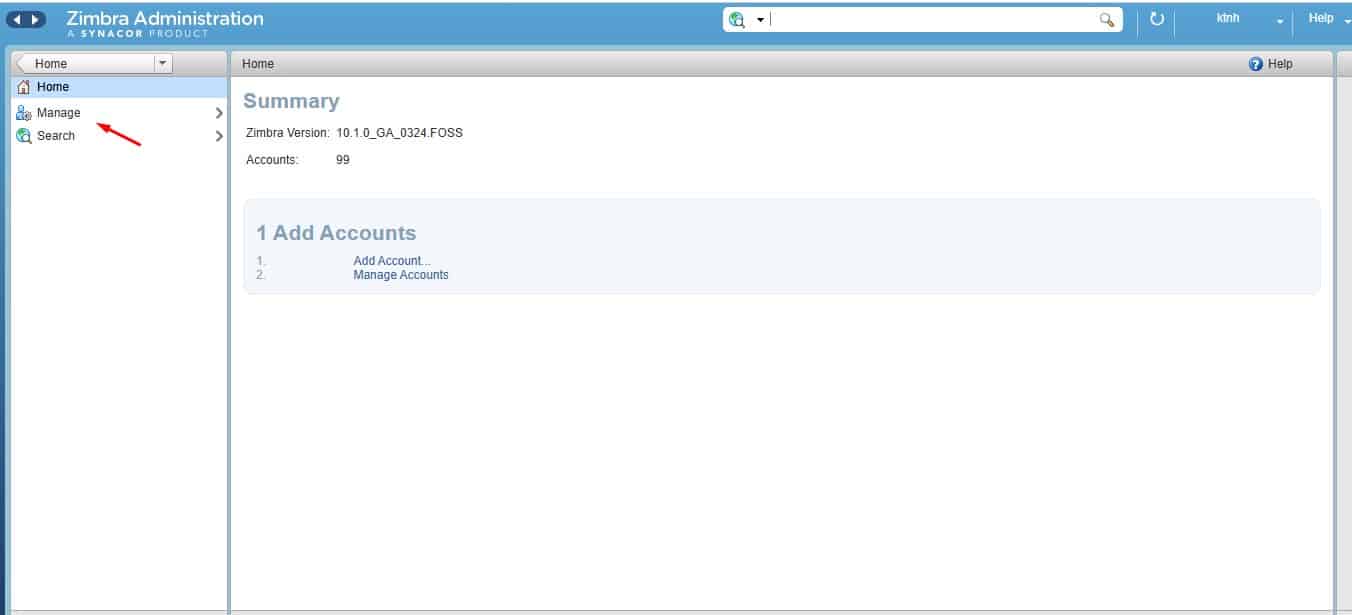Viewport: 1352px width, 615px height.
Task: Open the Manage Accounts link
Action: click(x=401, y=275)
